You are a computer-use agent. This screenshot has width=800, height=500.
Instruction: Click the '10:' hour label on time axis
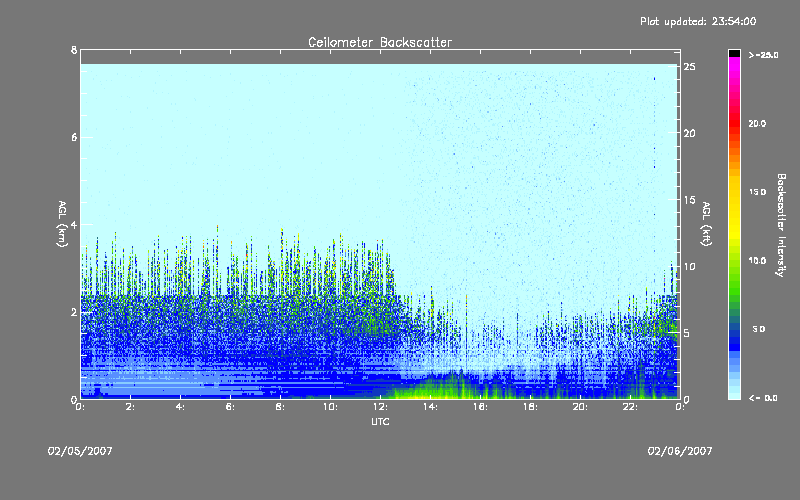(331, 407)
